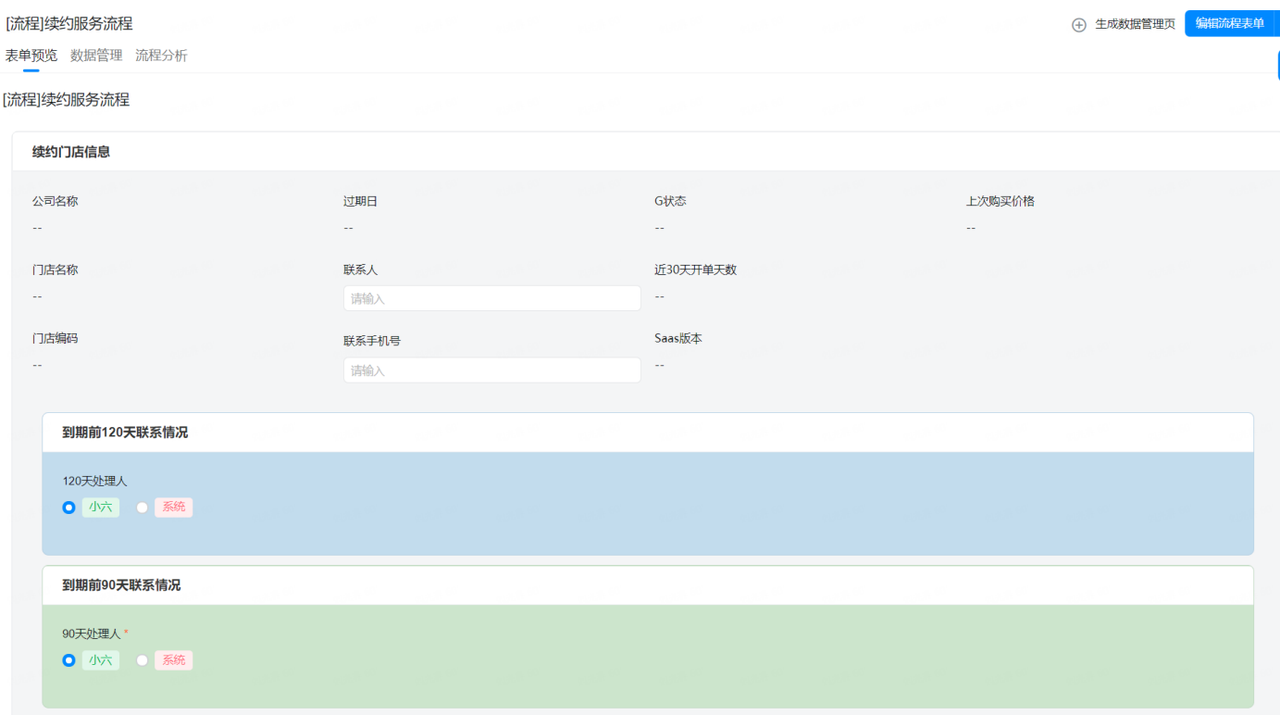Click the green 小六 tag under 120天处理人

point(100,507)
